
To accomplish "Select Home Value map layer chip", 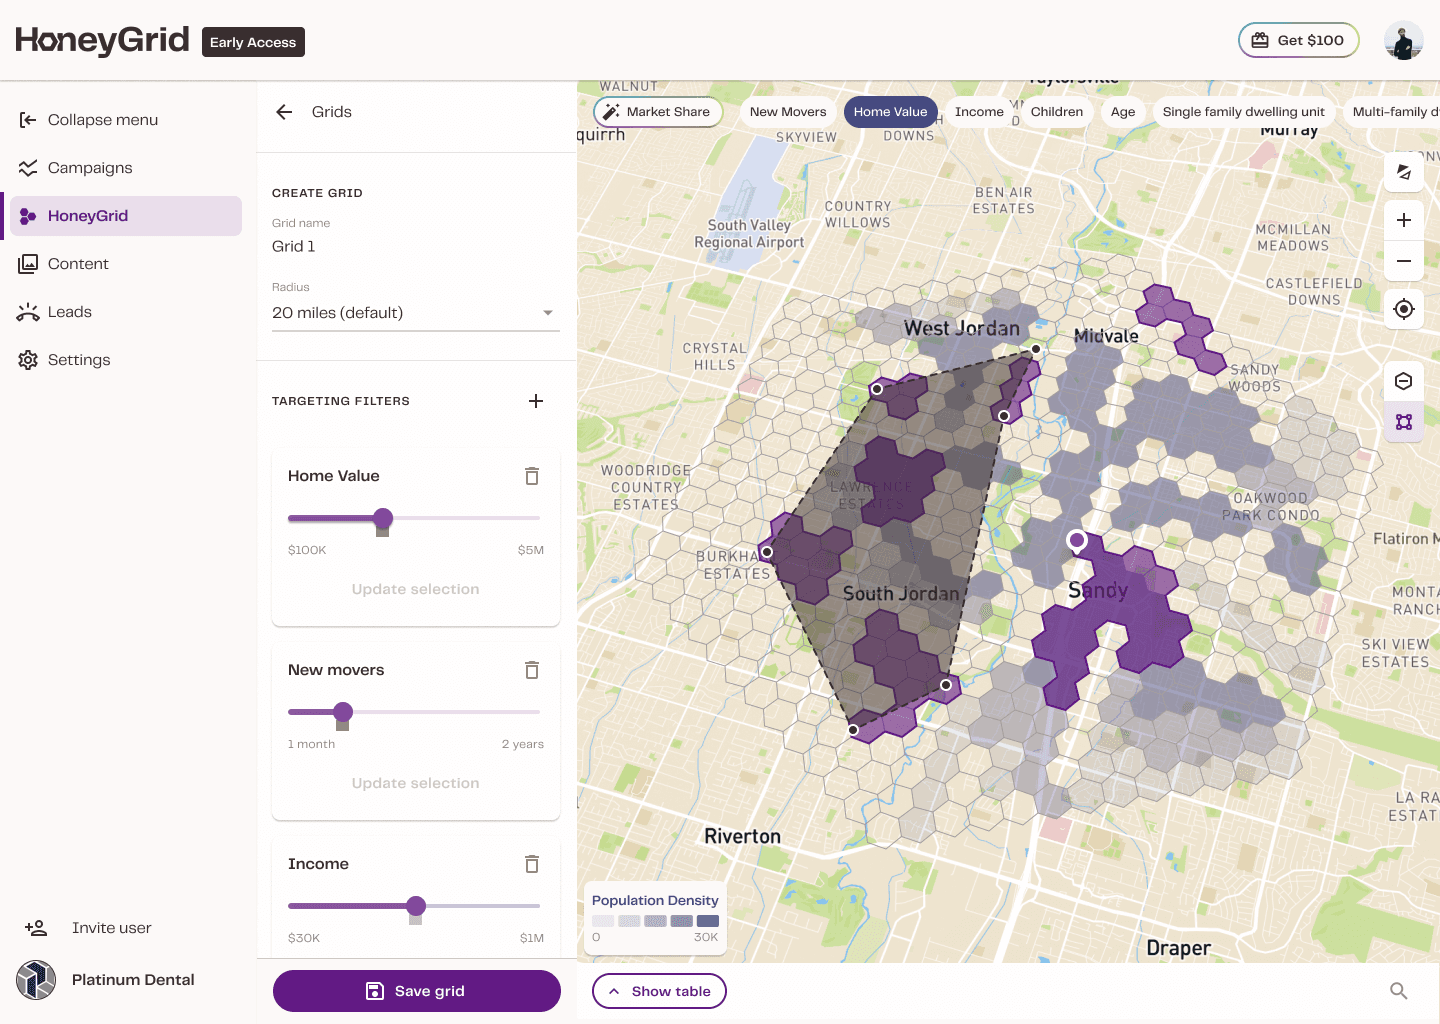I will (x=890, y=112).
